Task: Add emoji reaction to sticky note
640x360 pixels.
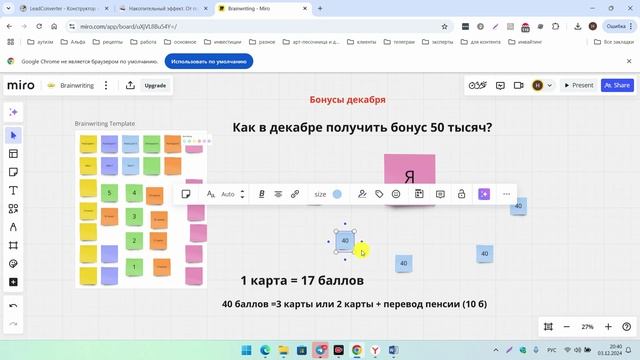Action: (x=396, y=194)
